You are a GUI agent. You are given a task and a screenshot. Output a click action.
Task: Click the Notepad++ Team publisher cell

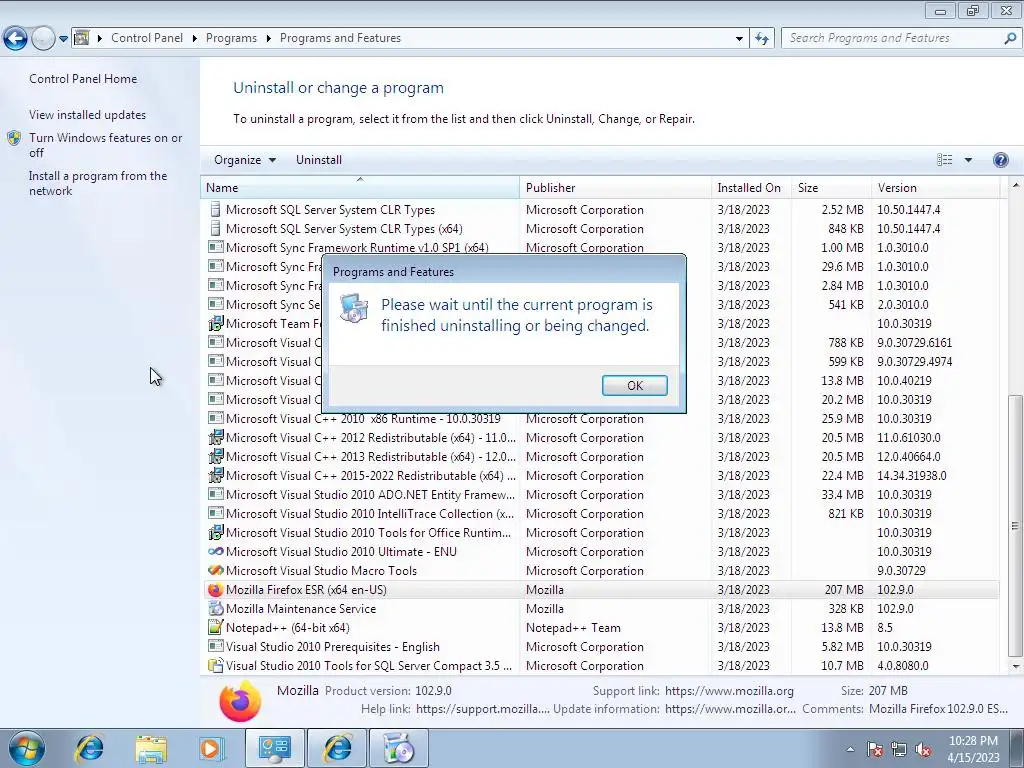click(x=573, y=628)
